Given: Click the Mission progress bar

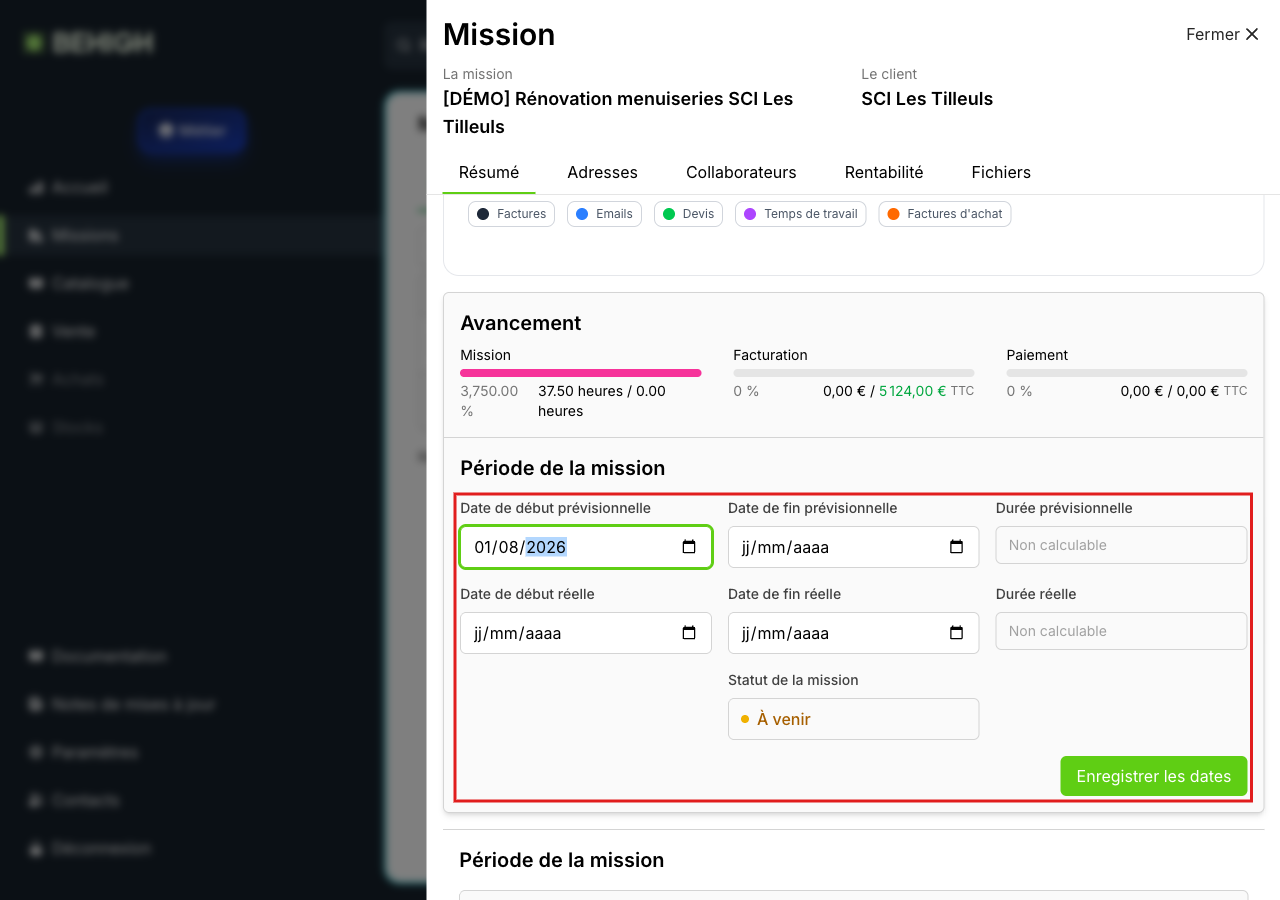Looking at the screenshot, I should (x=581, y=373).
